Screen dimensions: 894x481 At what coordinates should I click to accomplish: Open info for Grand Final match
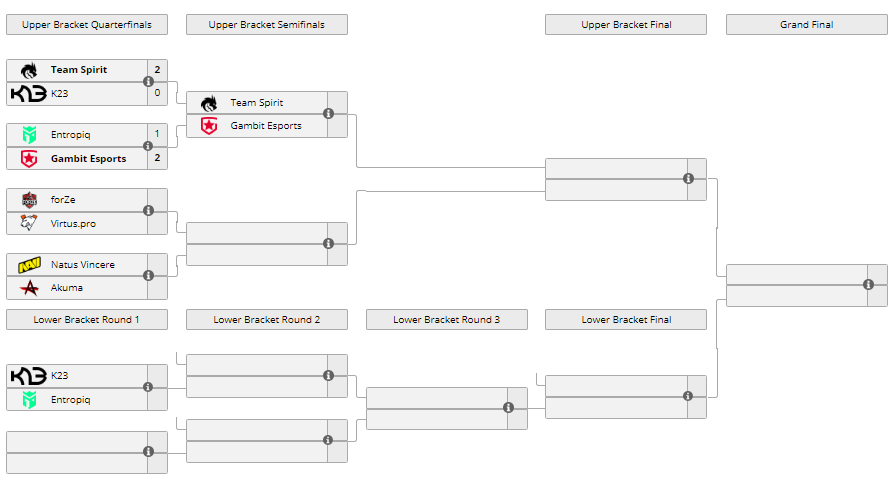click(868, 285)
